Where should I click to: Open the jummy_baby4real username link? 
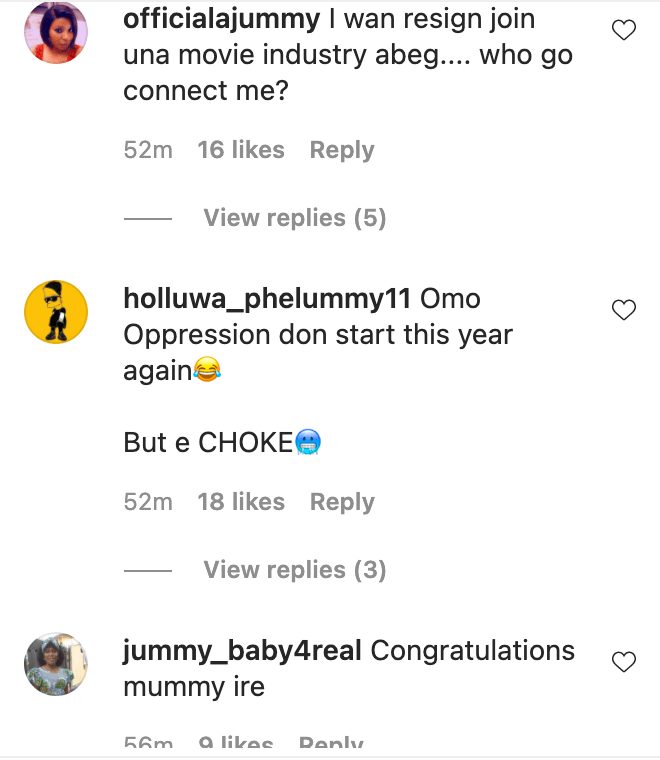(242, 651)
